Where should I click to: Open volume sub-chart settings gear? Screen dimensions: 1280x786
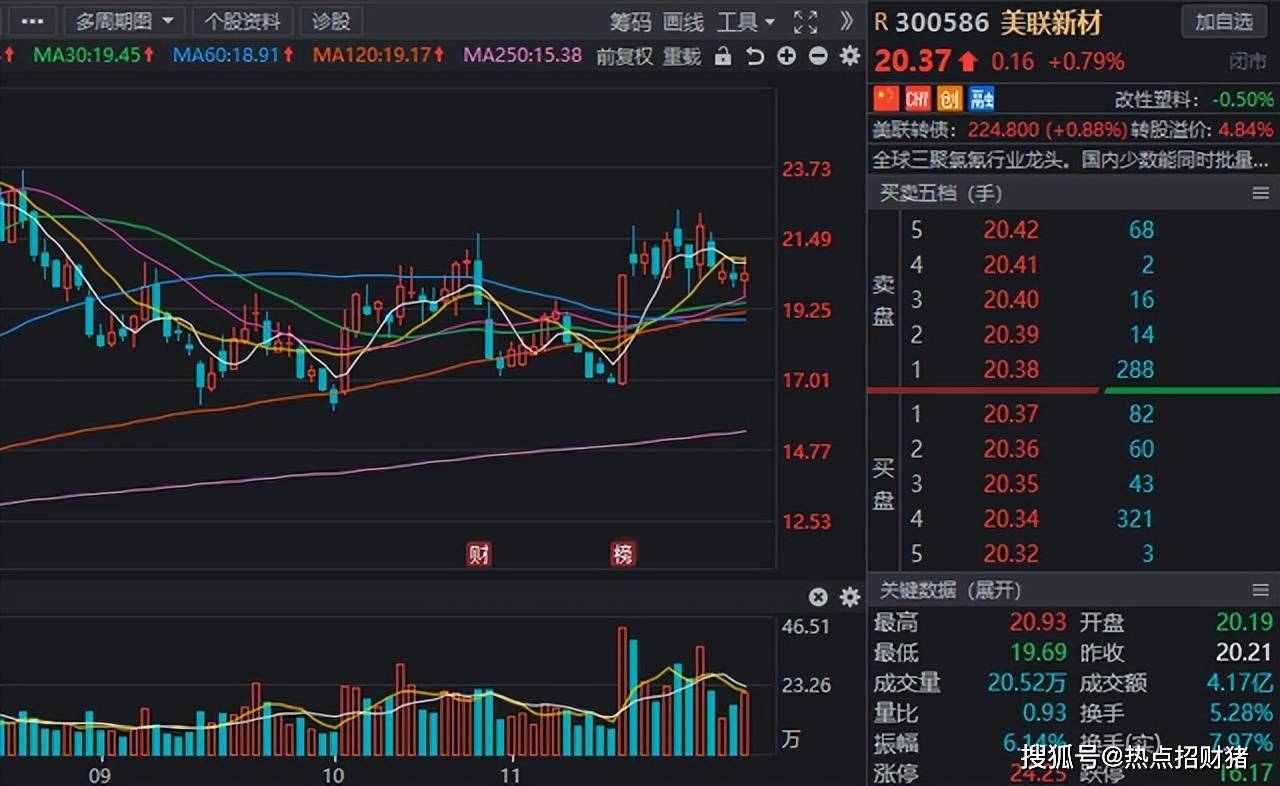click(850, 597)
